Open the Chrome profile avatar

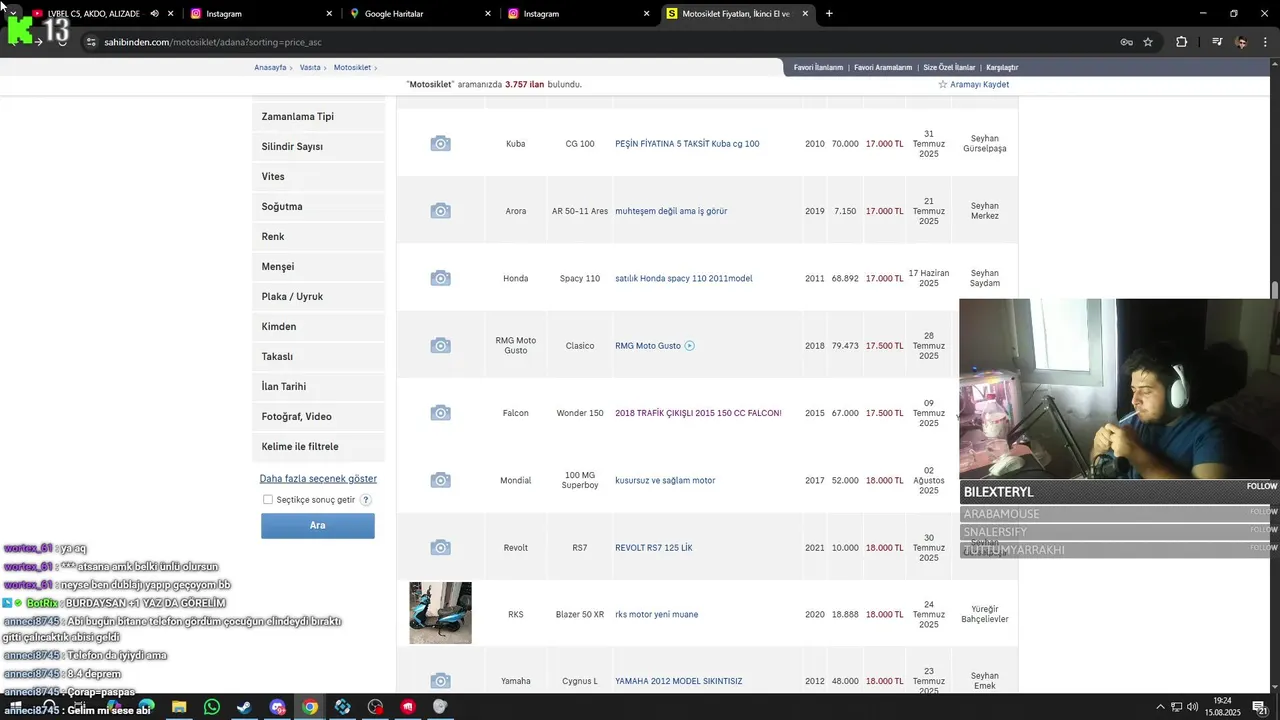pos(1241,42)
